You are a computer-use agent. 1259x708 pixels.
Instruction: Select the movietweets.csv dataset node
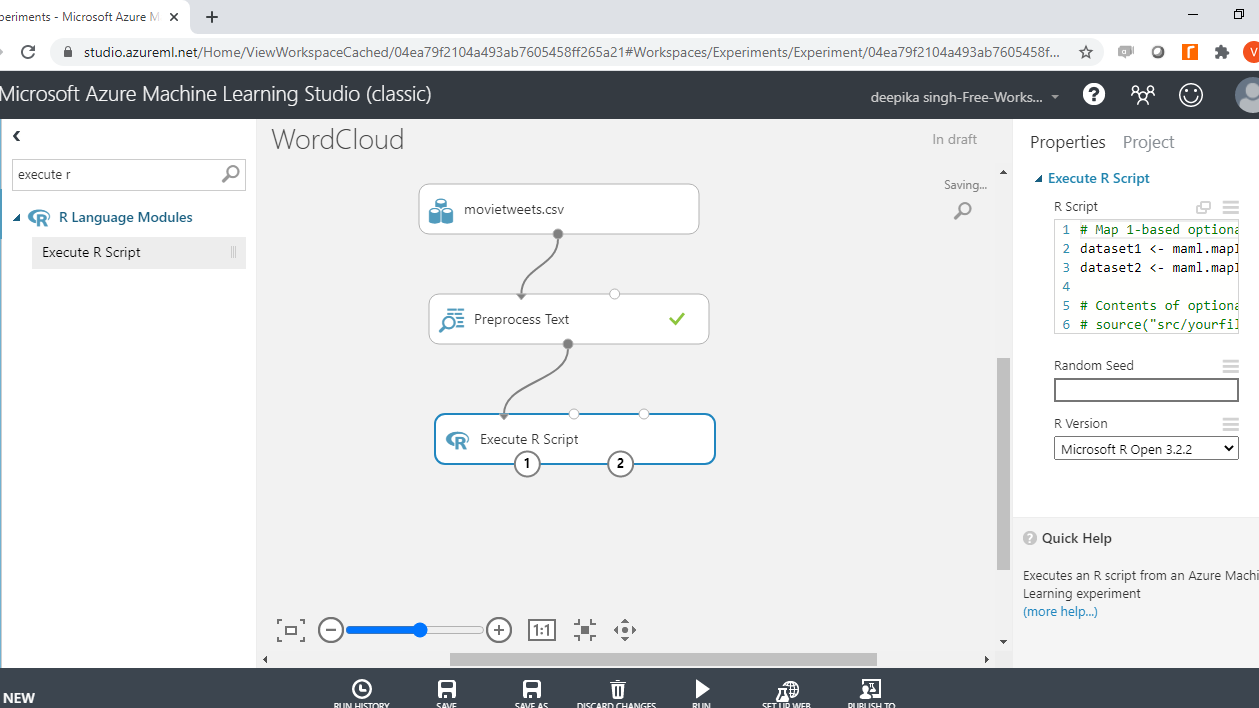pos(558,209)
